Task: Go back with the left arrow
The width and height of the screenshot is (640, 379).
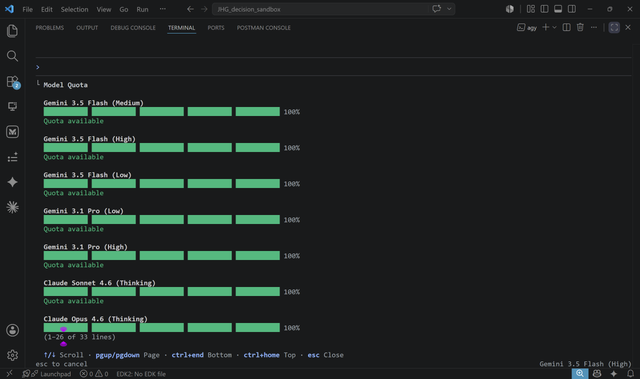Action: [x=190, y=9]
